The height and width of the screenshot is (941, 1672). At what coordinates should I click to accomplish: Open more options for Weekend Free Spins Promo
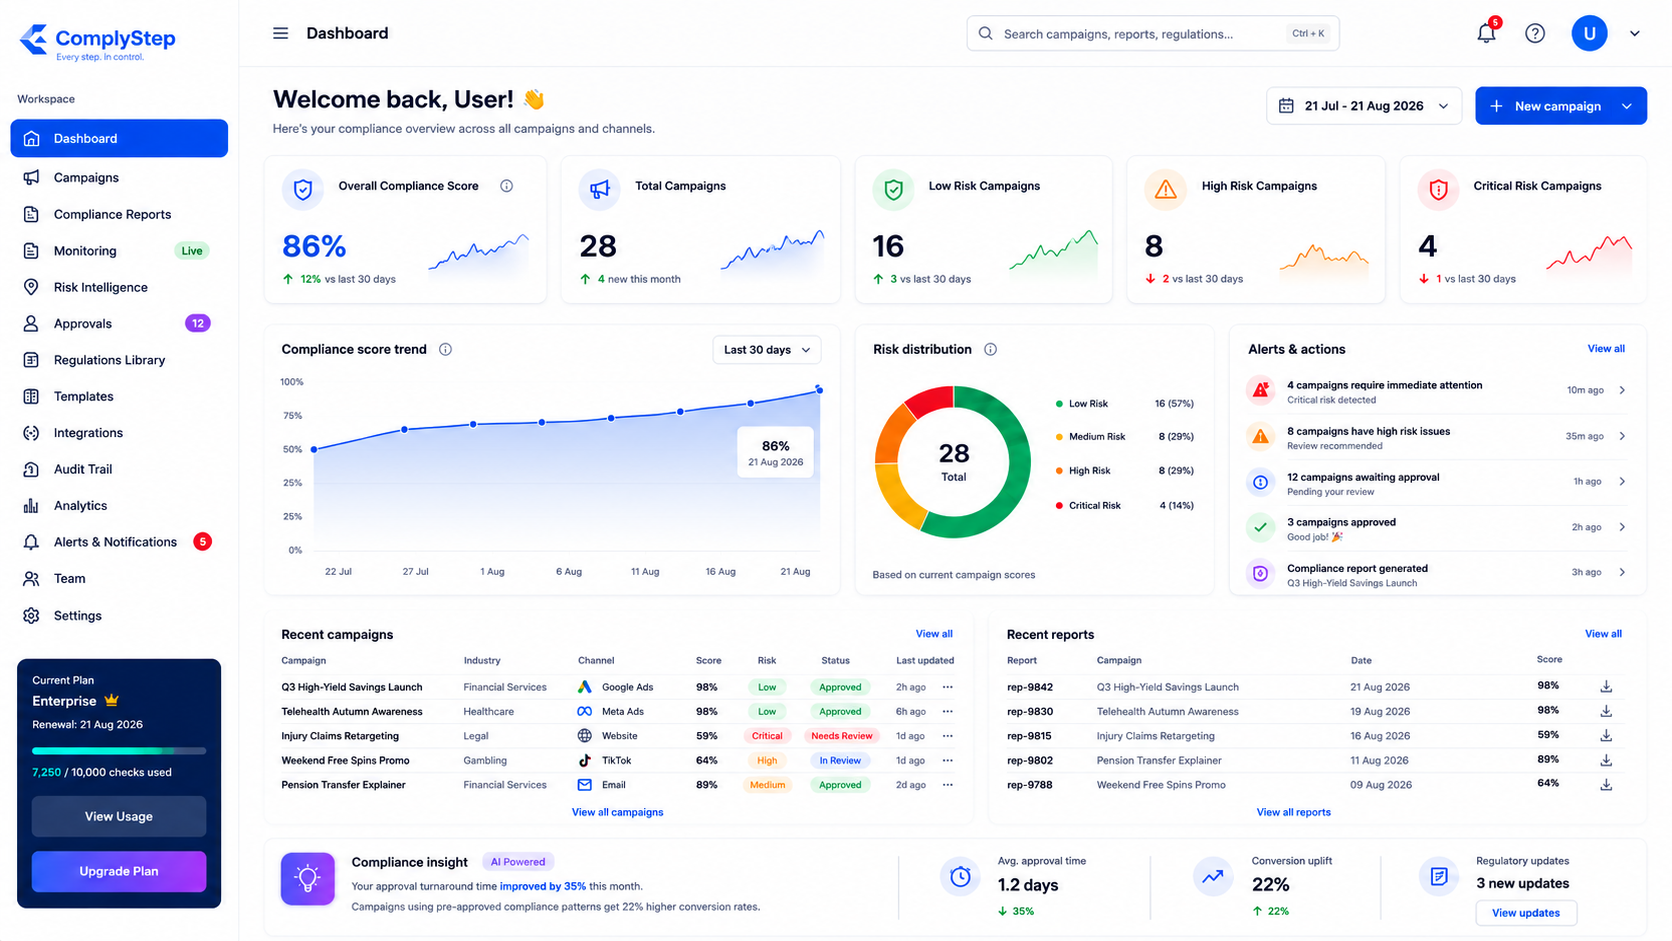948,760
